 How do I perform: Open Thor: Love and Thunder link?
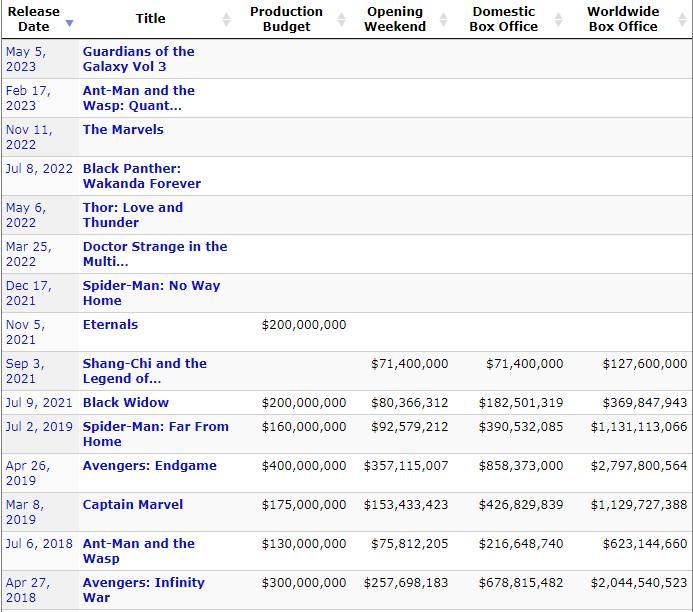(x=133, y=215)
